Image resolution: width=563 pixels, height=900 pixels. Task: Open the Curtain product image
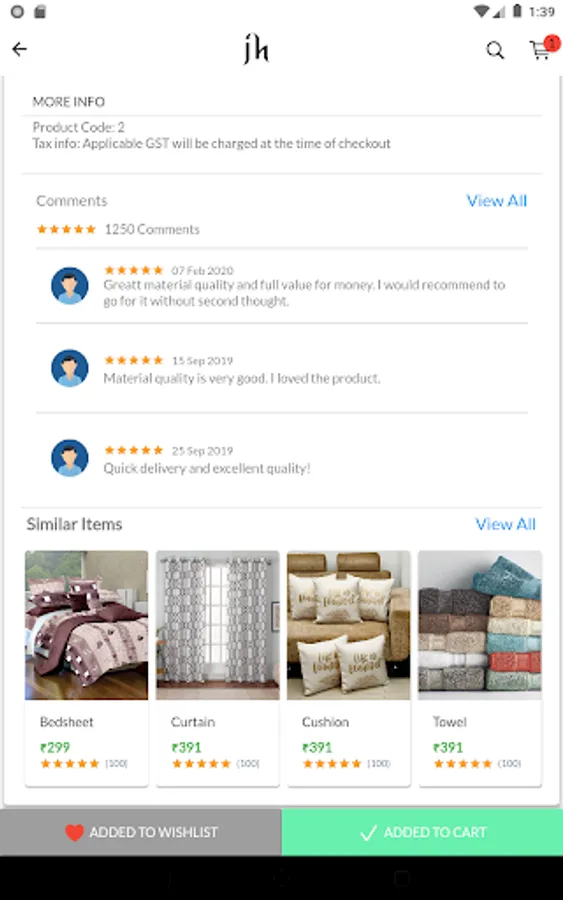click(x=218, y=625)
